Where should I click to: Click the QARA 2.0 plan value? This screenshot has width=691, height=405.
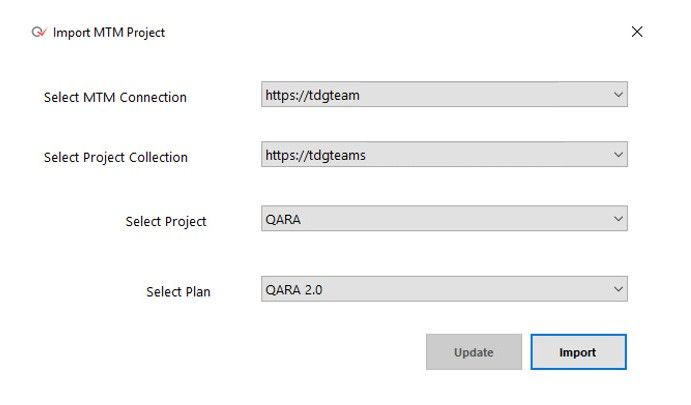click(x=293, y=290)
